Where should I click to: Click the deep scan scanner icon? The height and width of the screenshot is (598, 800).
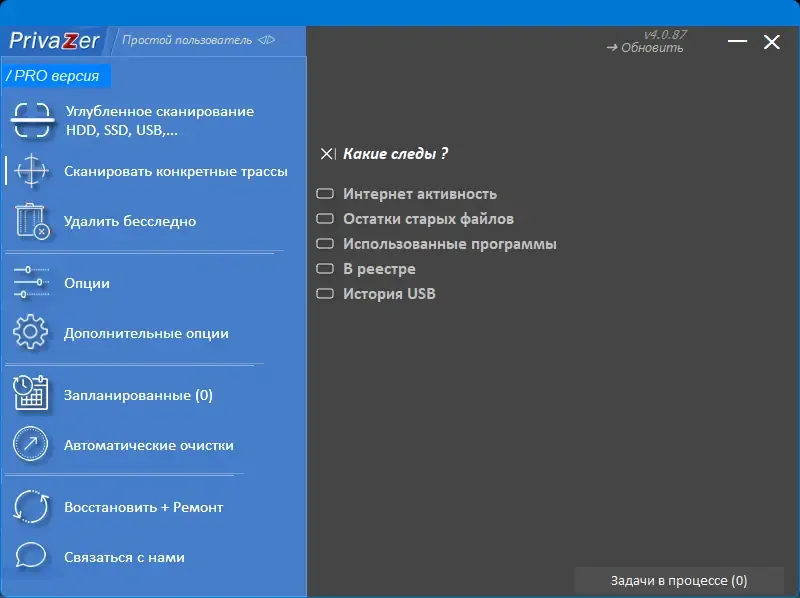[x=31, y=121]
